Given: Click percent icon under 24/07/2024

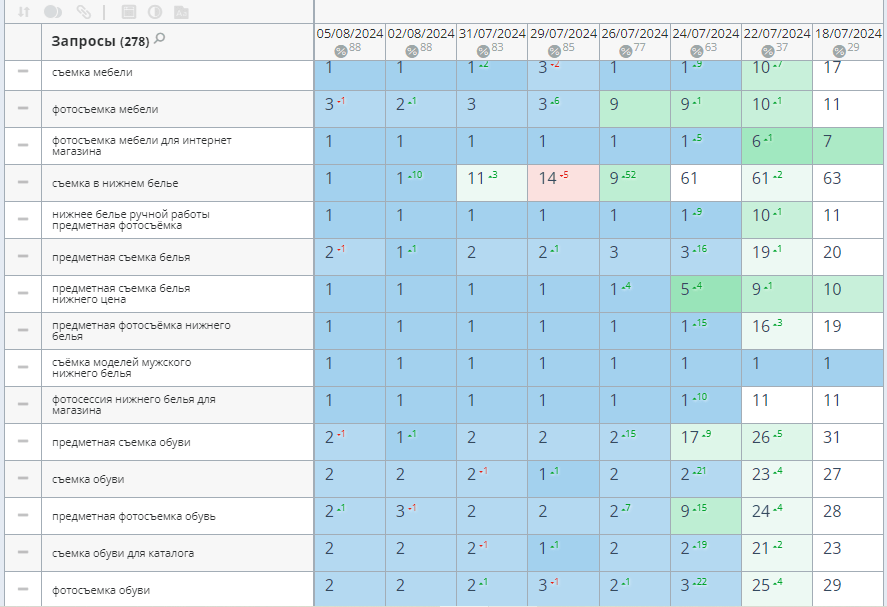Looking at the screenshot, I should click(697, 51).
